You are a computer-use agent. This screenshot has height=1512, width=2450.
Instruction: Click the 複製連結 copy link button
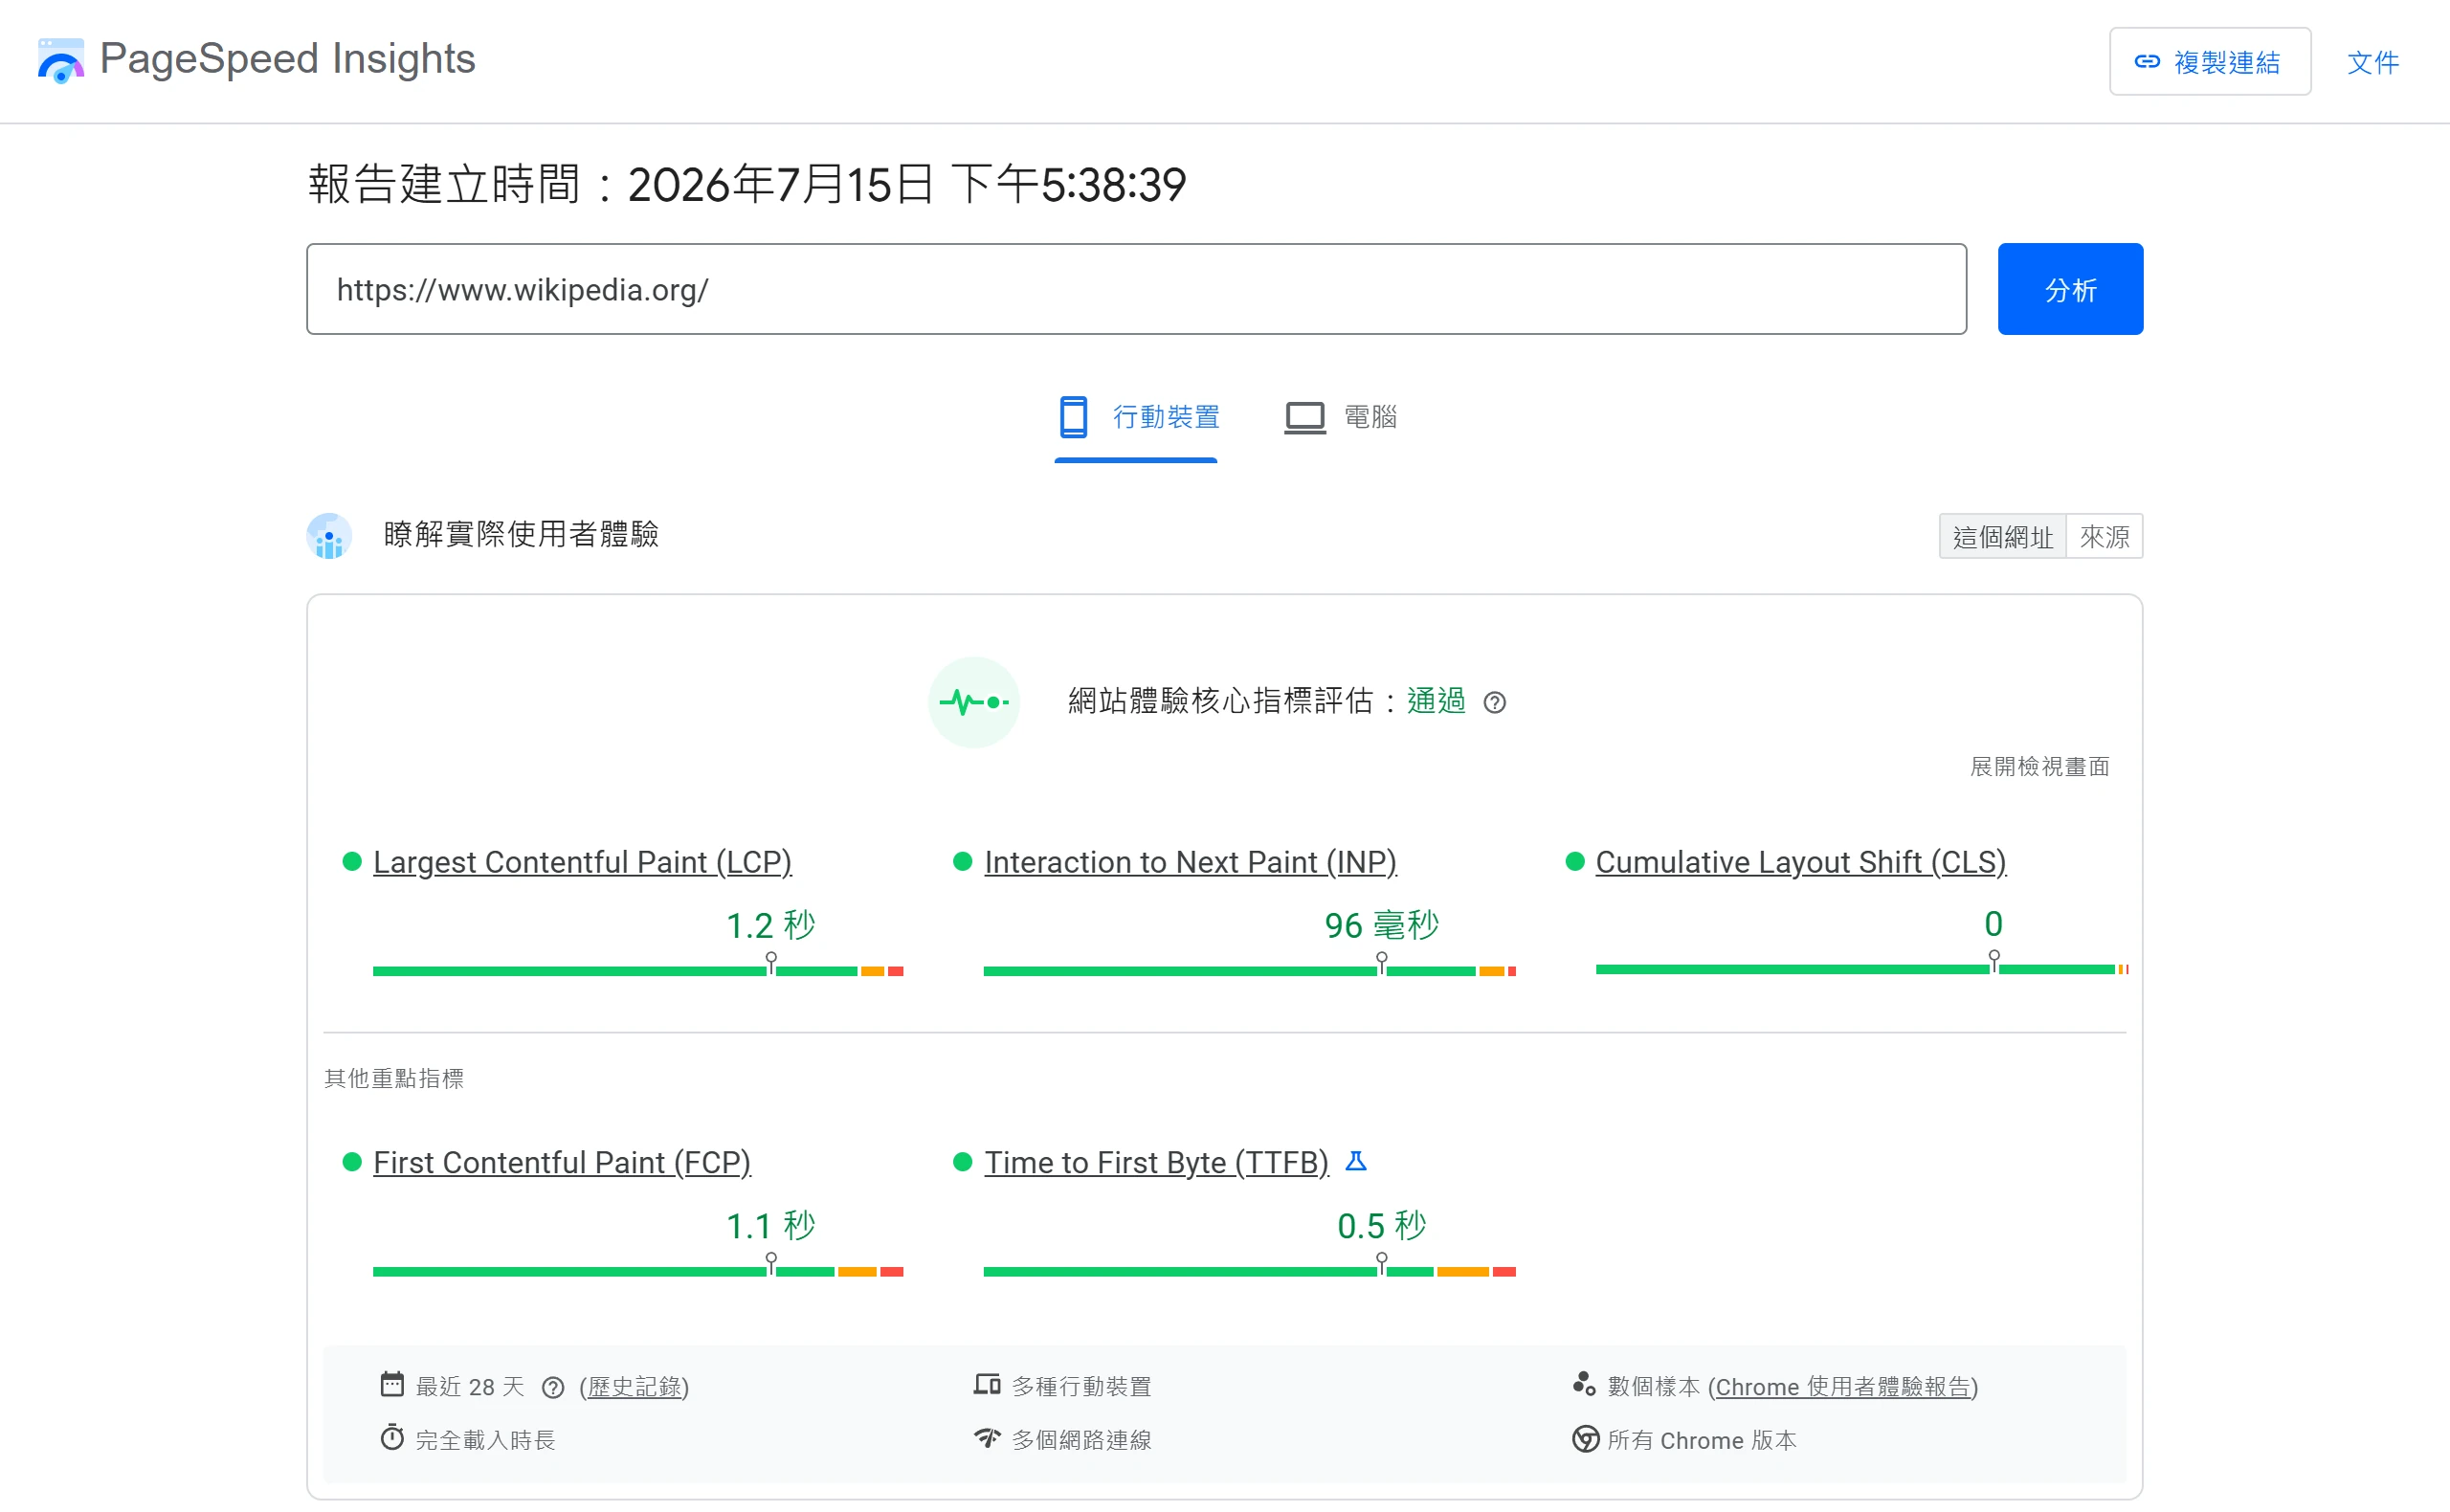coord(2209,62)
